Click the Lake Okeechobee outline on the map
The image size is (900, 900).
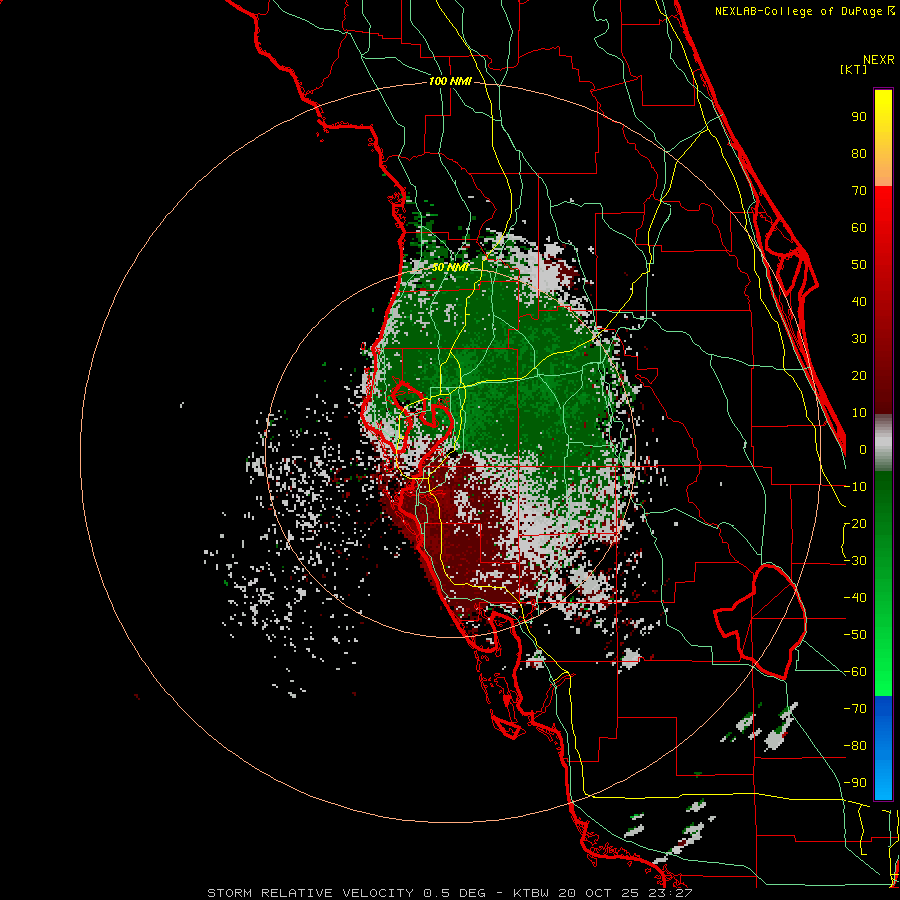(x=761, y=622)
